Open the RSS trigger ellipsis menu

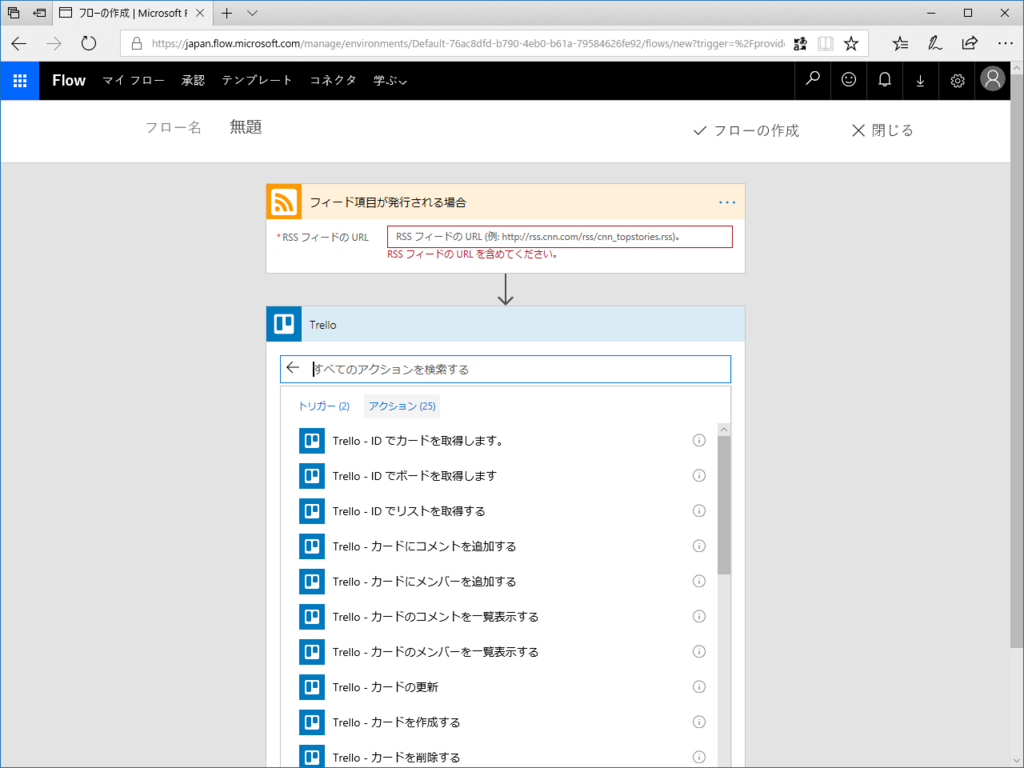point(727,202)
